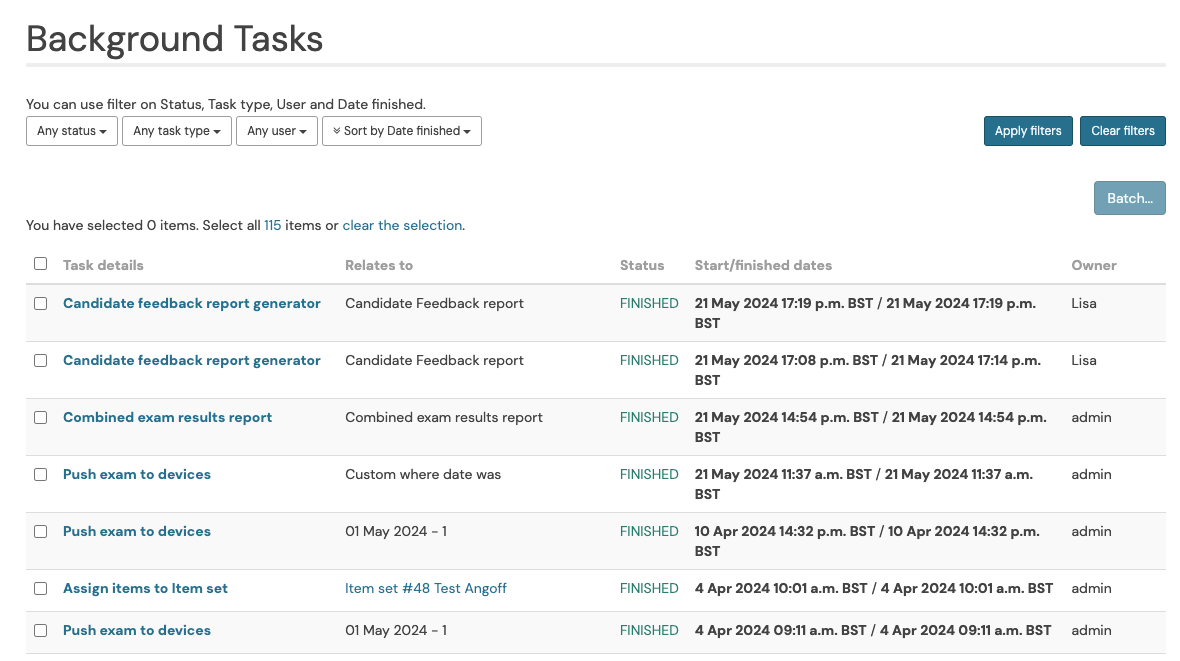Screen dimensions: 1180x661
Task: Check the Push exam row for Custom where date was
Action: (x=41, y=475)
